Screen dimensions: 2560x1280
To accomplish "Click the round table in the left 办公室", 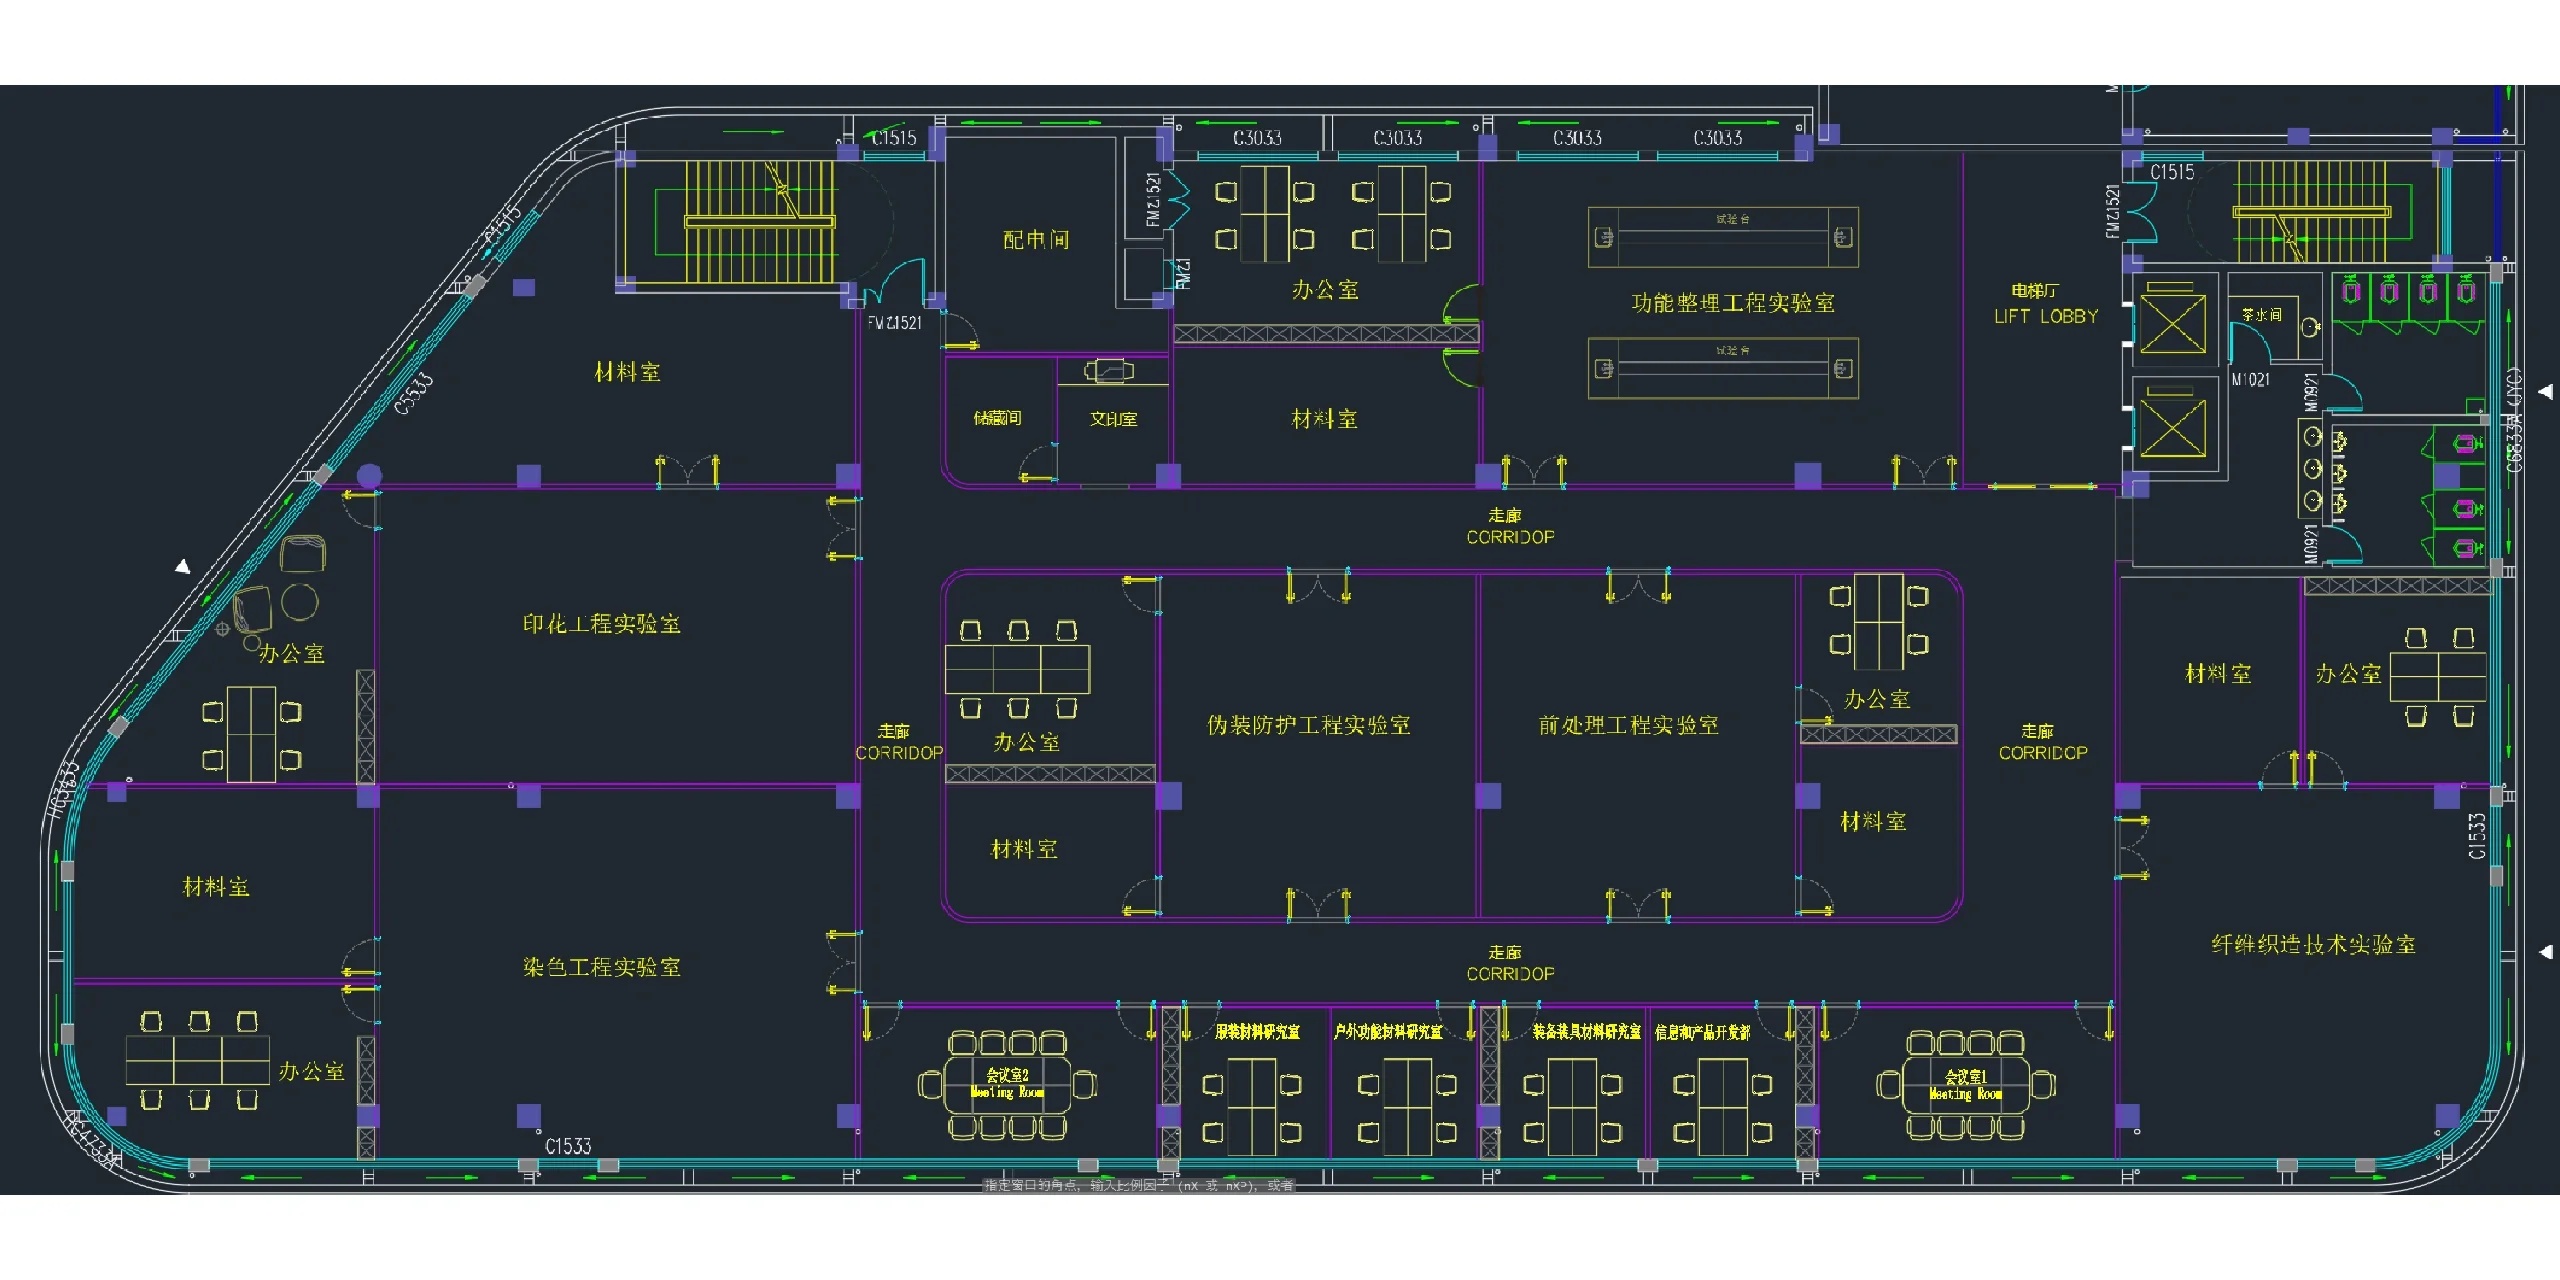I will pyautogui.click(x=300, y=602).
